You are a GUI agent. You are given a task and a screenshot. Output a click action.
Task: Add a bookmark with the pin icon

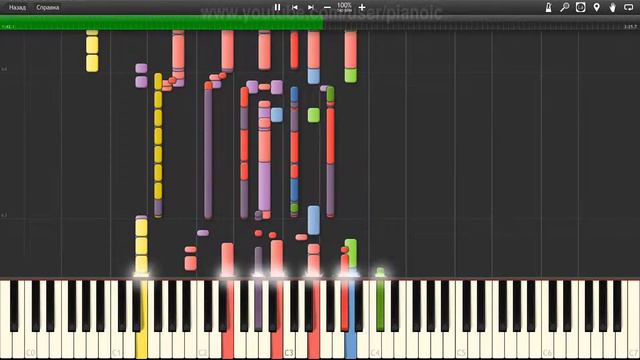click(x=597, y=7)
